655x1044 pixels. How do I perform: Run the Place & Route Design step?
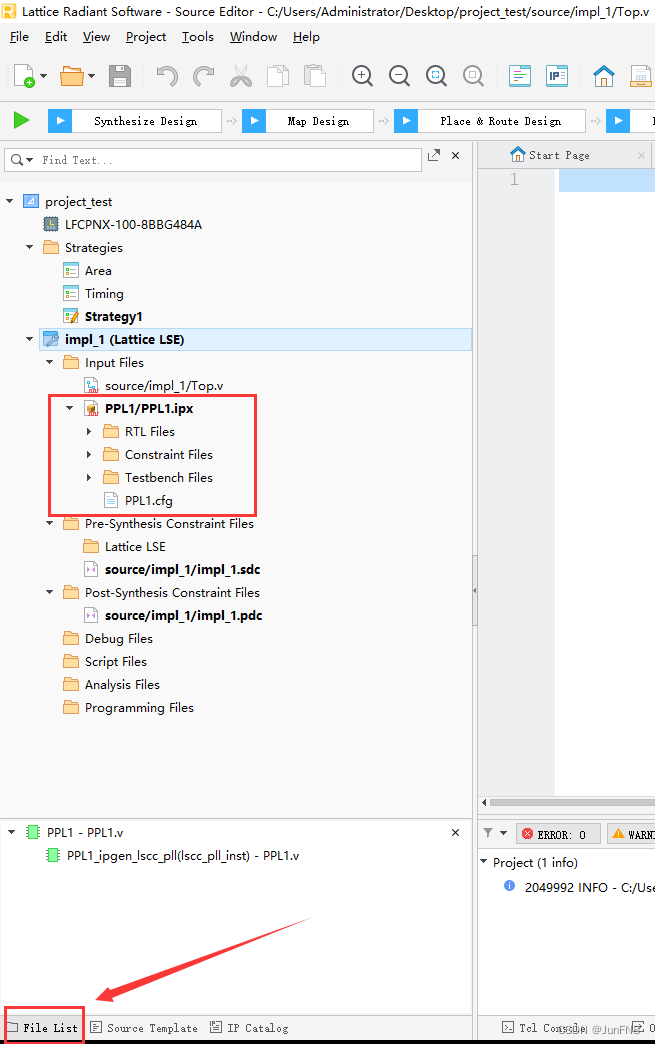pyautogui.click(x=490, y=121)
